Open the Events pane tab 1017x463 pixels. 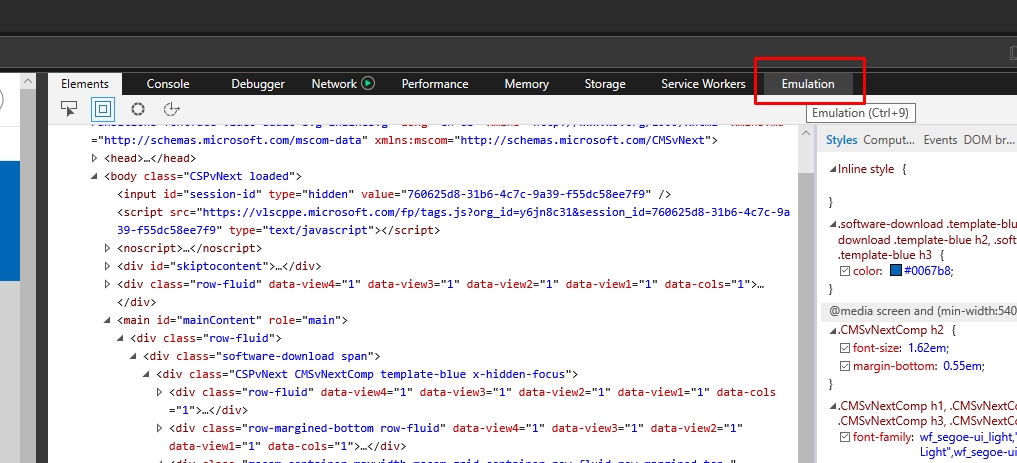[940, 139]
